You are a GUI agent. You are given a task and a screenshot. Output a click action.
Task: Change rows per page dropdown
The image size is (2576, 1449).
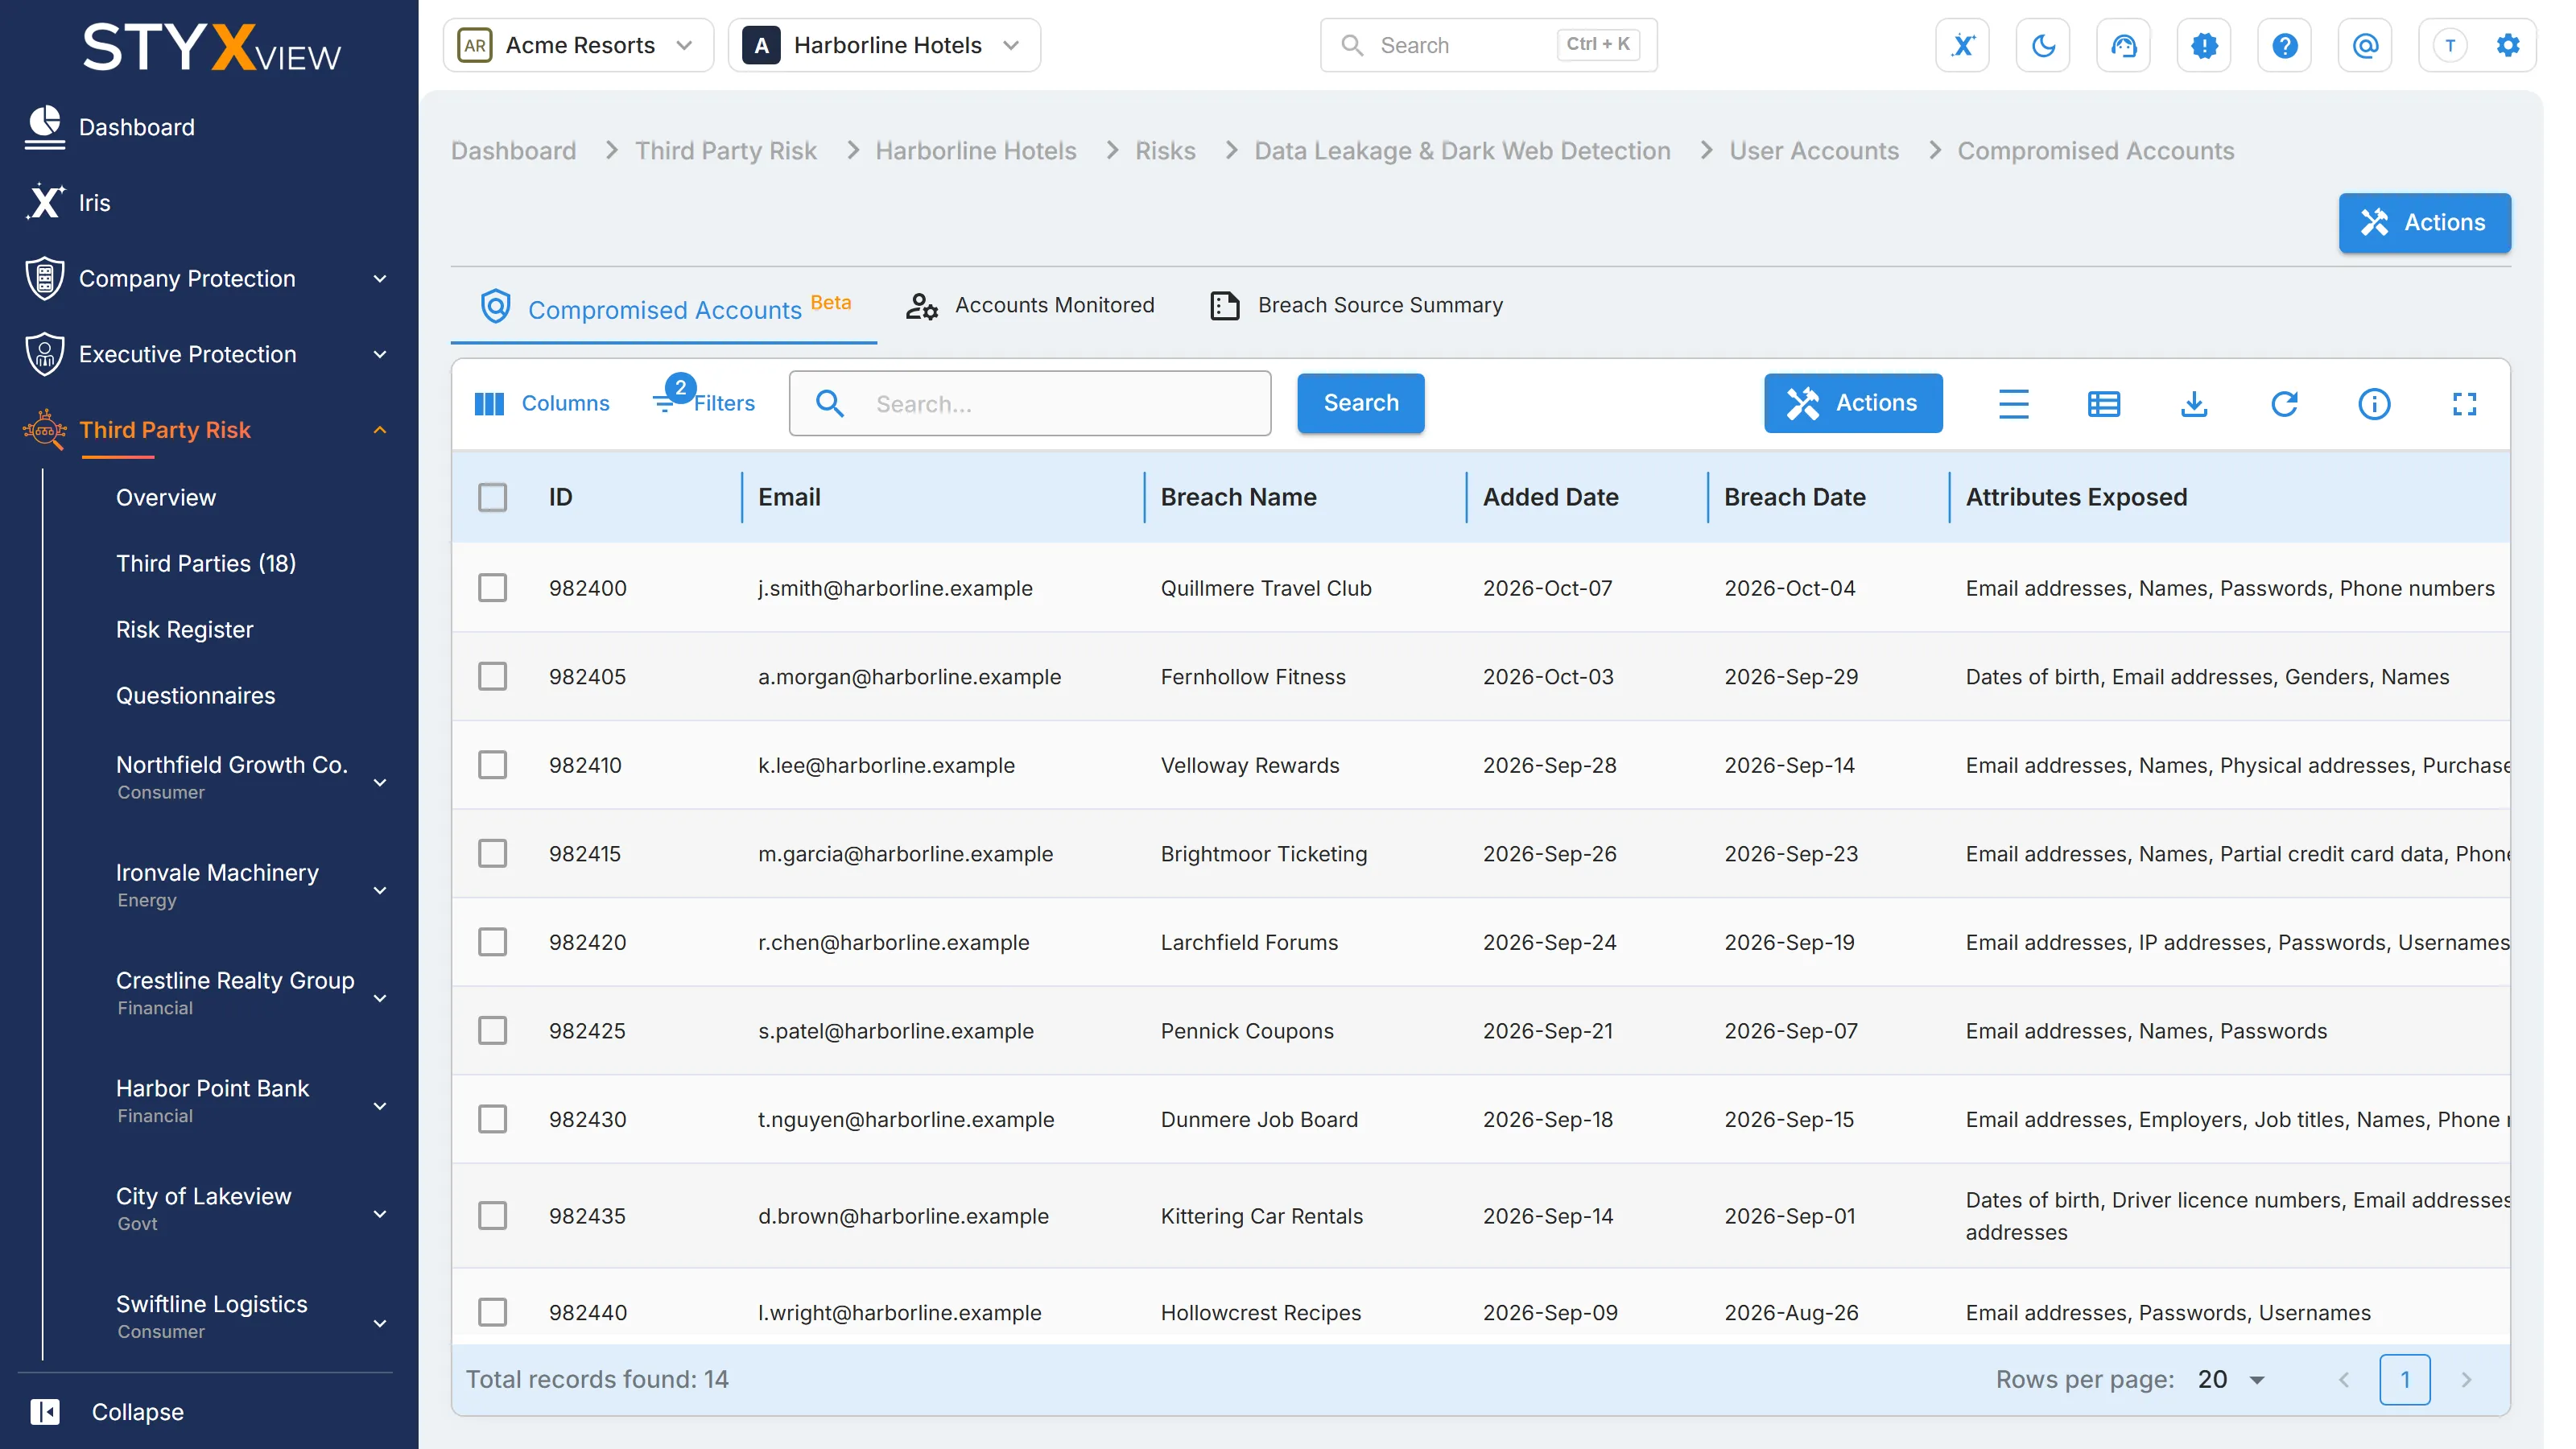(x=2232, y=1380)
